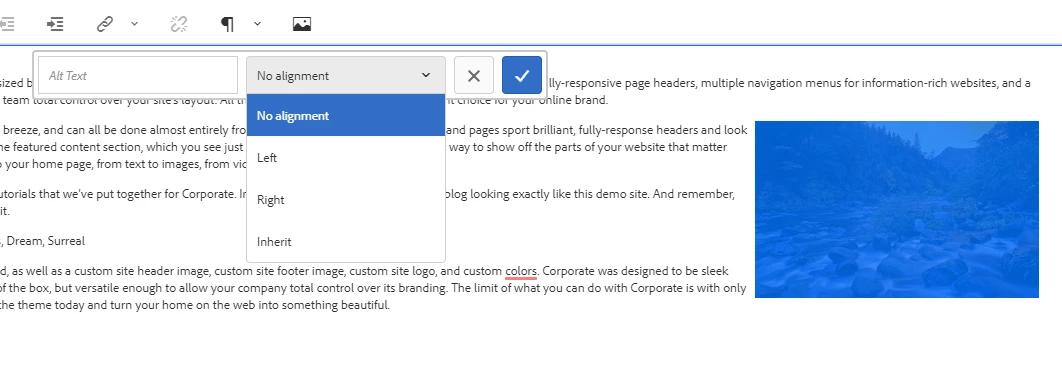This screenshot has height=380, width=1062.
Task: Select the highlighted river image
Action: click(x=897, y=209)
